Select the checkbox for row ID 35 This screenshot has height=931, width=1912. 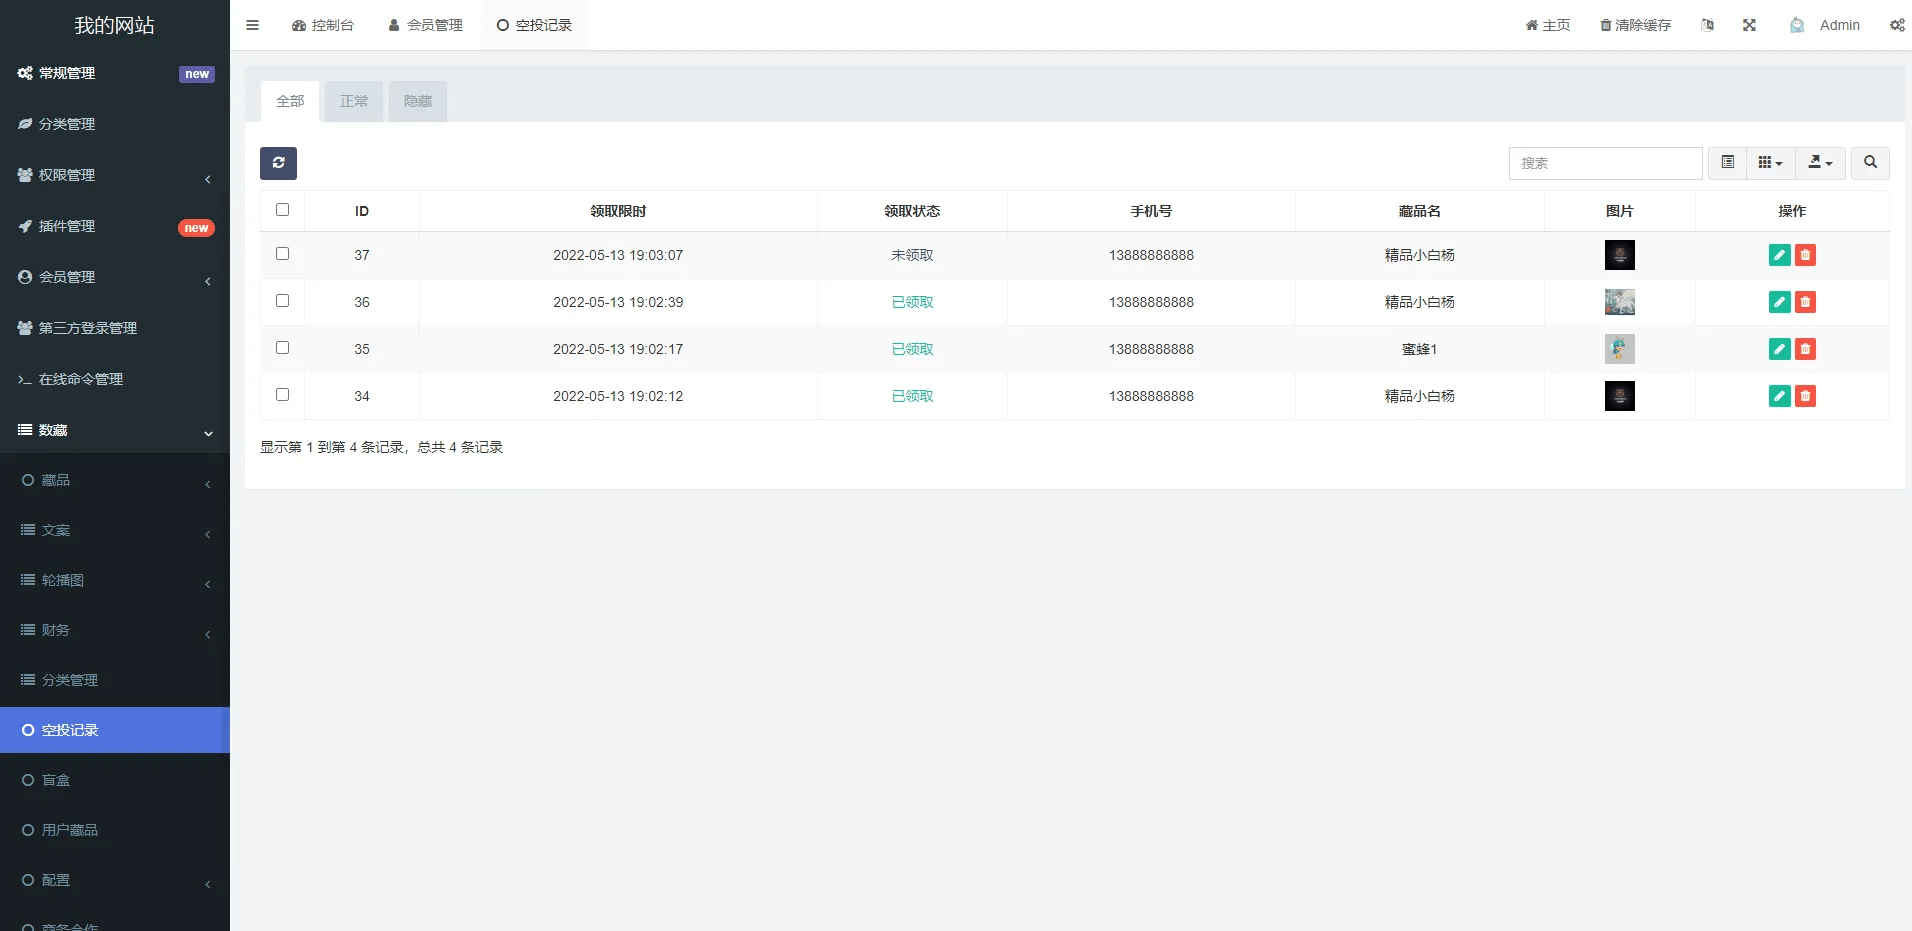pyautogui.click(x=282, y=348)
